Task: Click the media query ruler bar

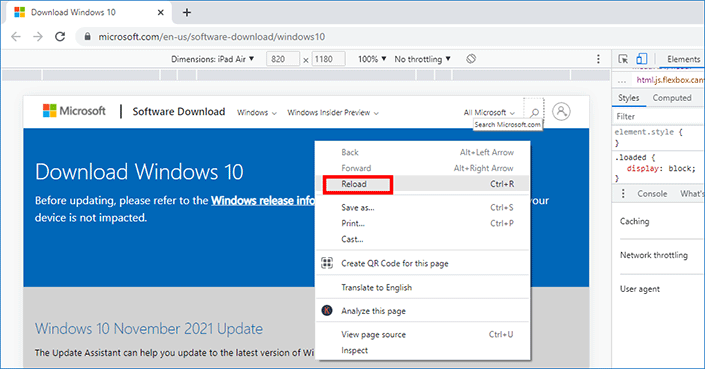Action: point(306,75)
